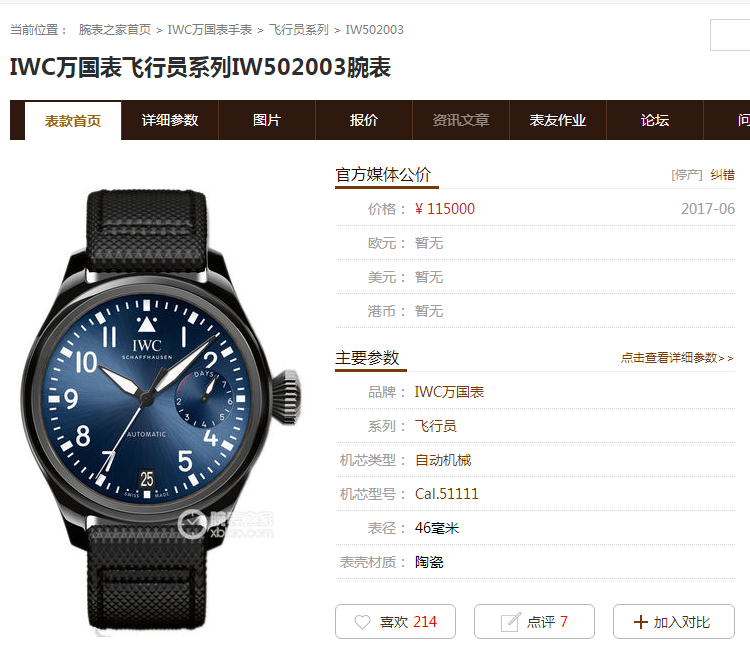Screen dimensions: 750x661
Task: Click the 陶瓷 case material link
Action: pos(429,562)
